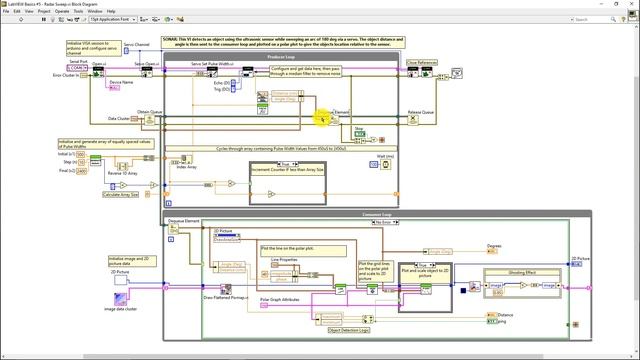Select the 2D Picture constant on left
This screenshot has height=360, width=640.
tap(120, 280)
